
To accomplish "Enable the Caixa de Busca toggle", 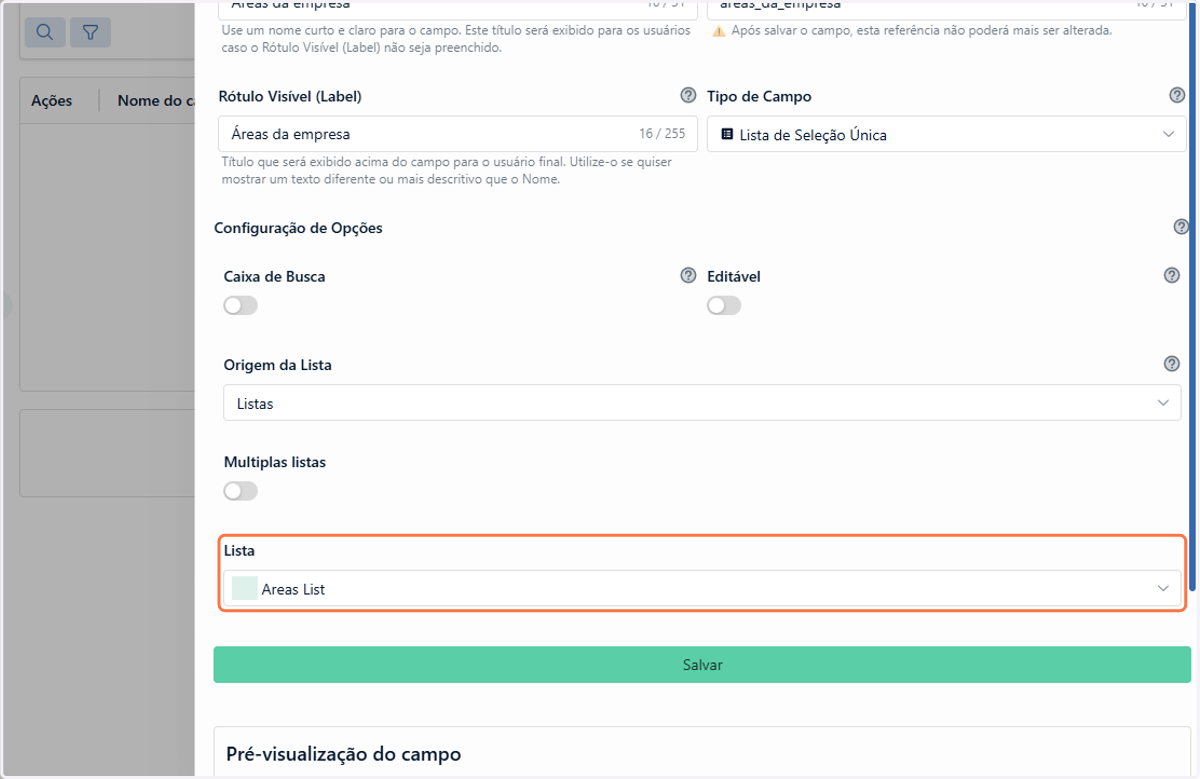I will [241, 306].
